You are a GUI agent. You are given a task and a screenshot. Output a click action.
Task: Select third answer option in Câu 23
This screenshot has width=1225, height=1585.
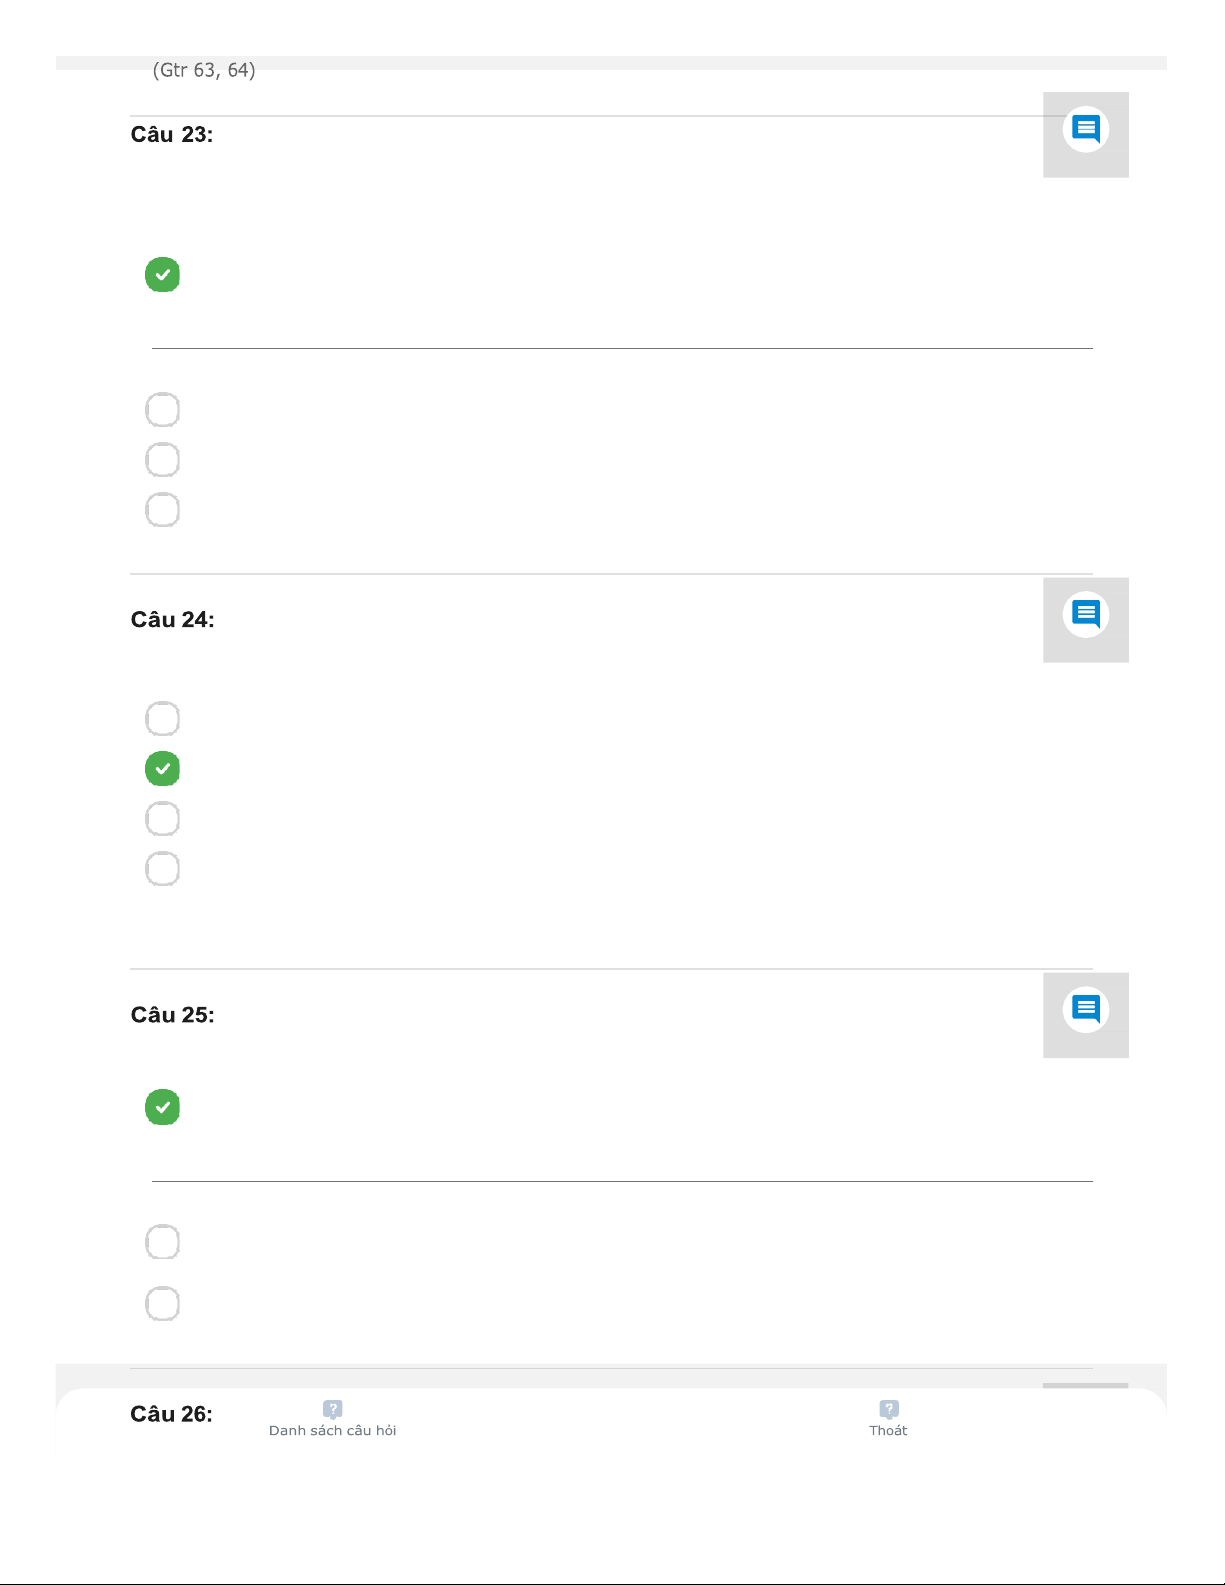162,460
